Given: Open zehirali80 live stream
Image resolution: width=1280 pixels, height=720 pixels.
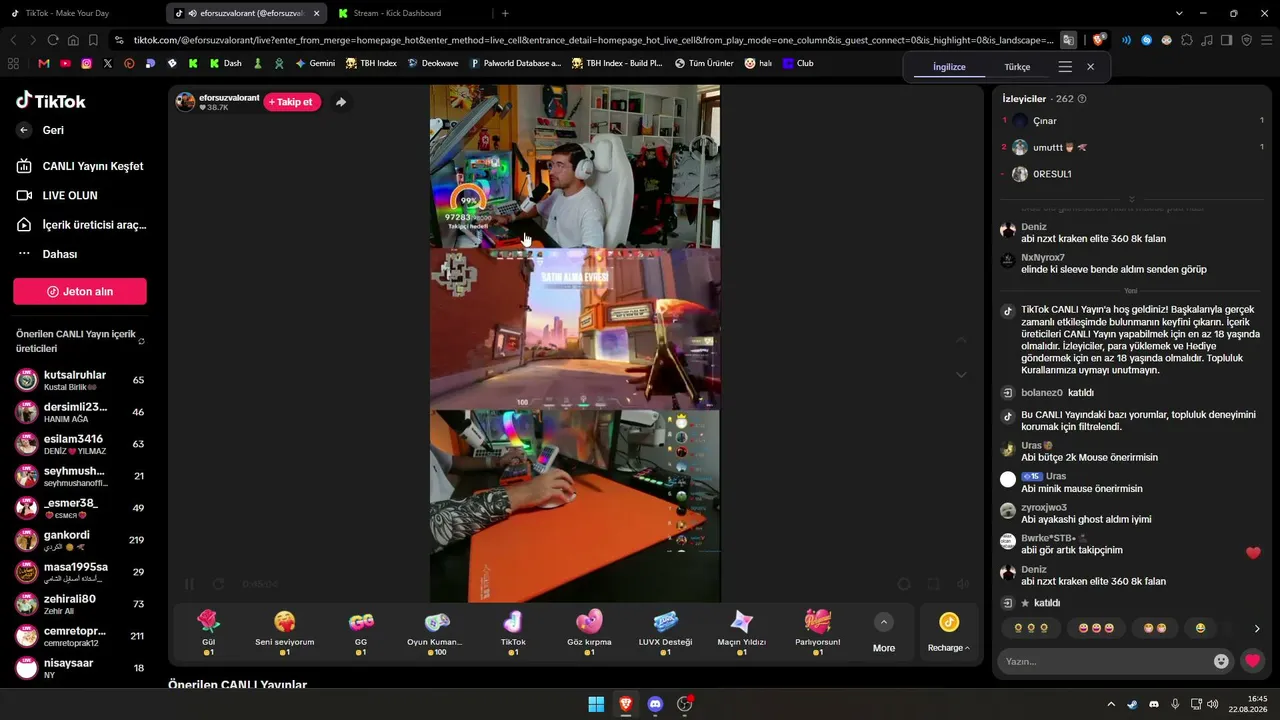Looking at the screenshot, I should [80, 604].
